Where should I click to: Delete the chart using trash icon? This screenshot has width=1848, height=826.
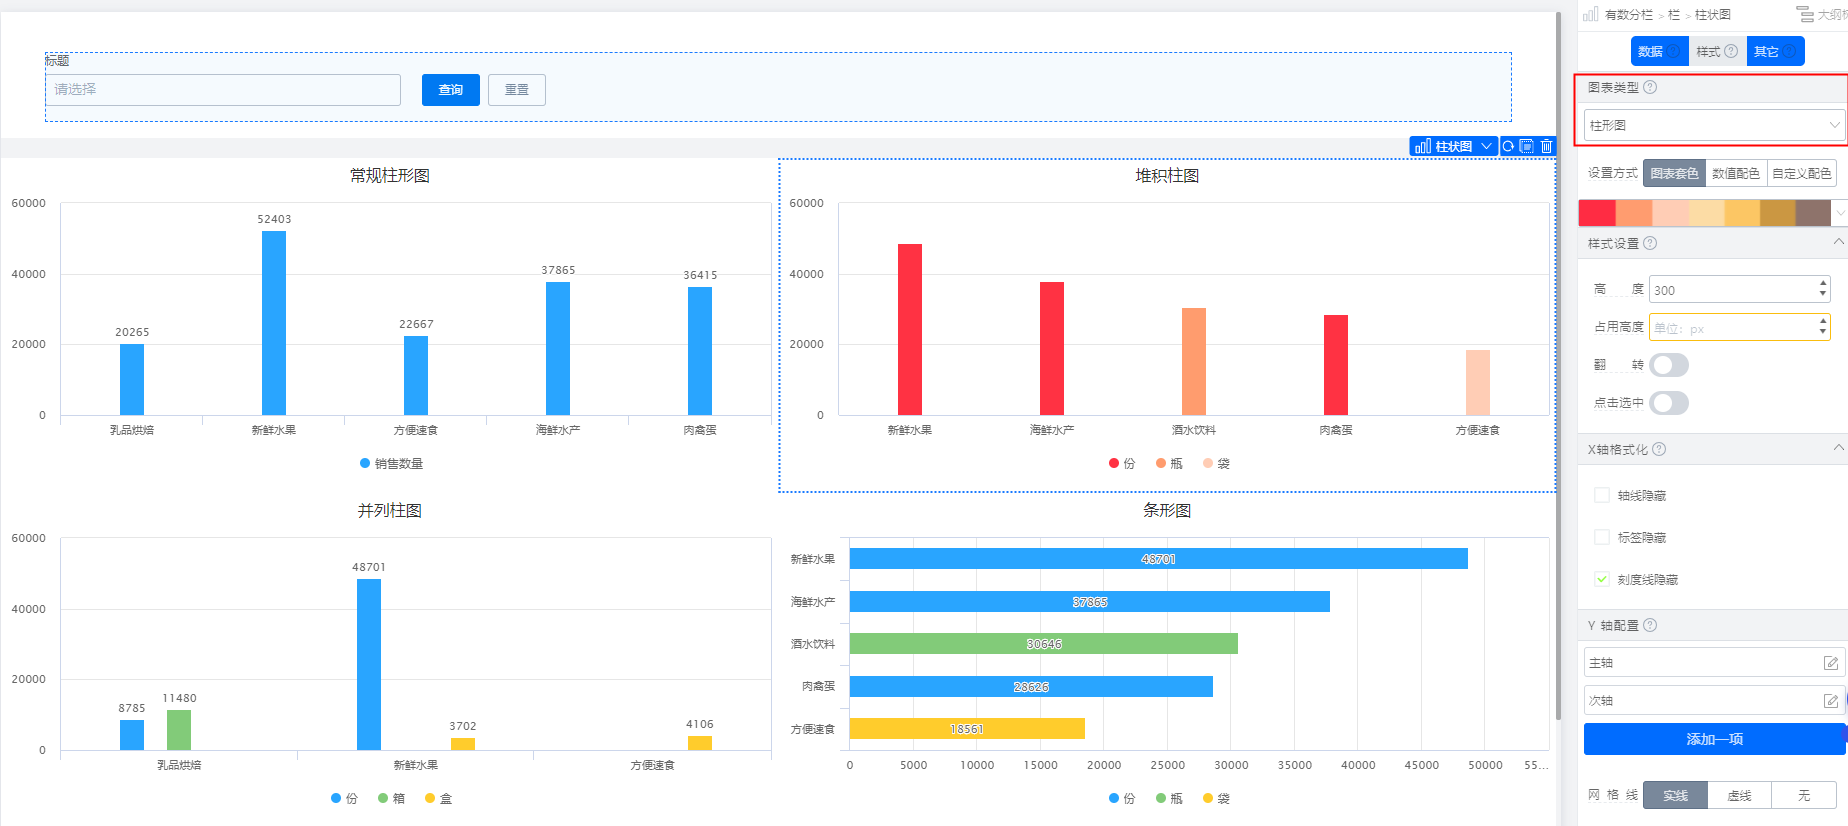pyautogui.click(x=1546, y=146)
